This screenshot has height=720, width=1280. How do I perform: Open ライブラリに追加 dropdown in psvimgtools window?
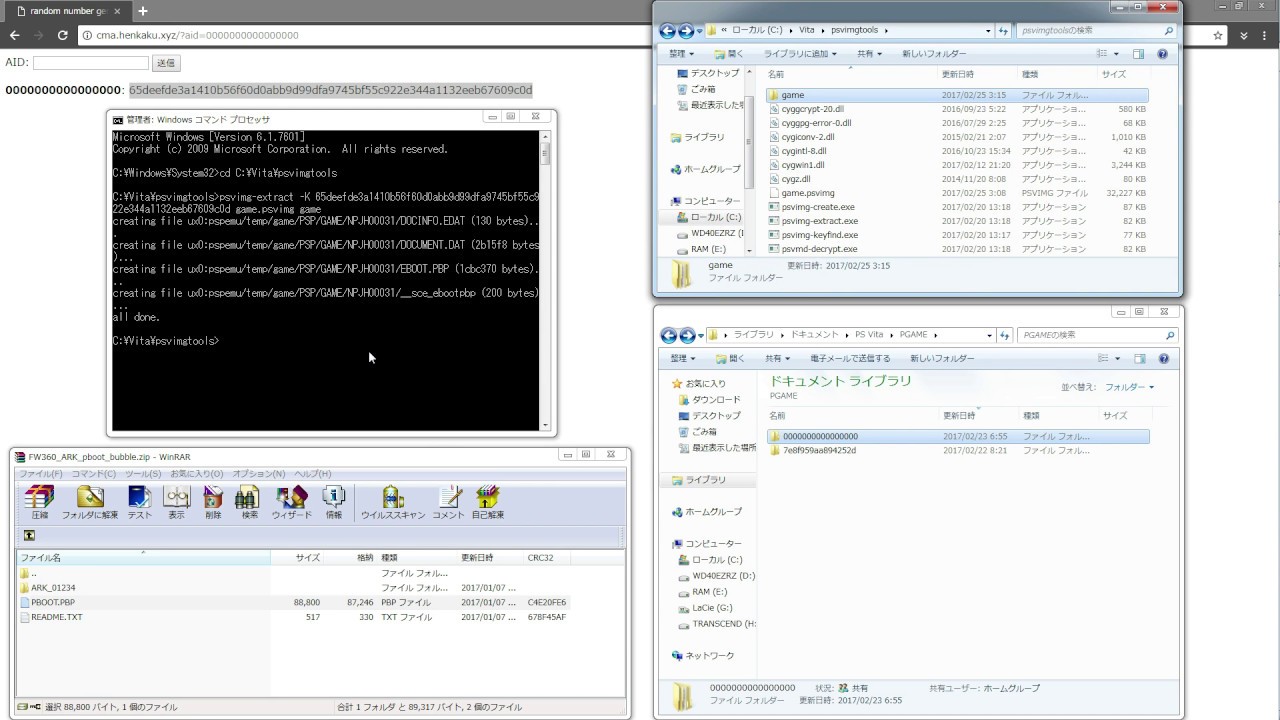pos(799,54)
